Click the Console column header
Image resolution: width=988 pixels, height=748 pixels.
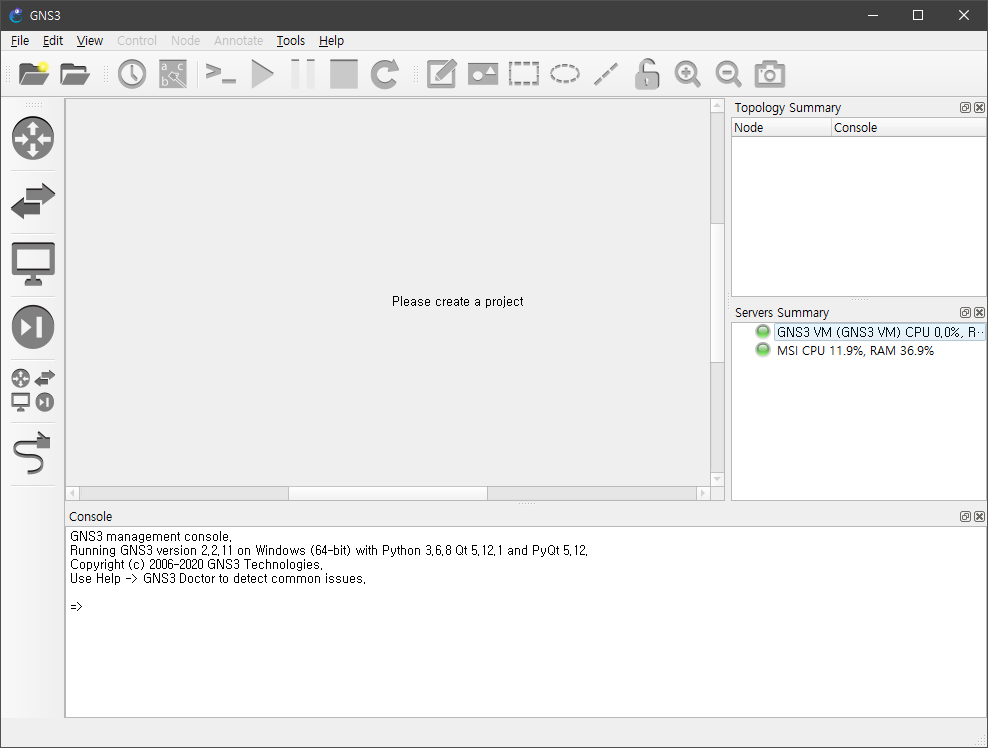[909, 127]
